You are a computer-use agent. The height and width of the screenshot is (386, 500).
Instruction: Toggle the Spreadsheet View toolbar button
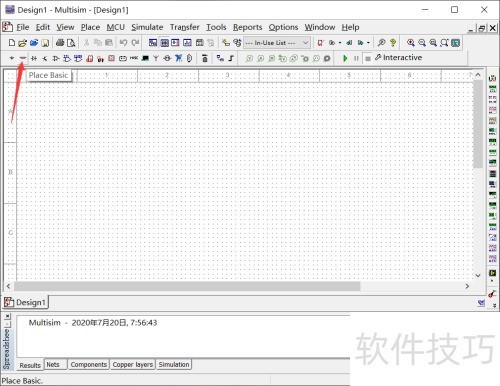click(164, 43)
